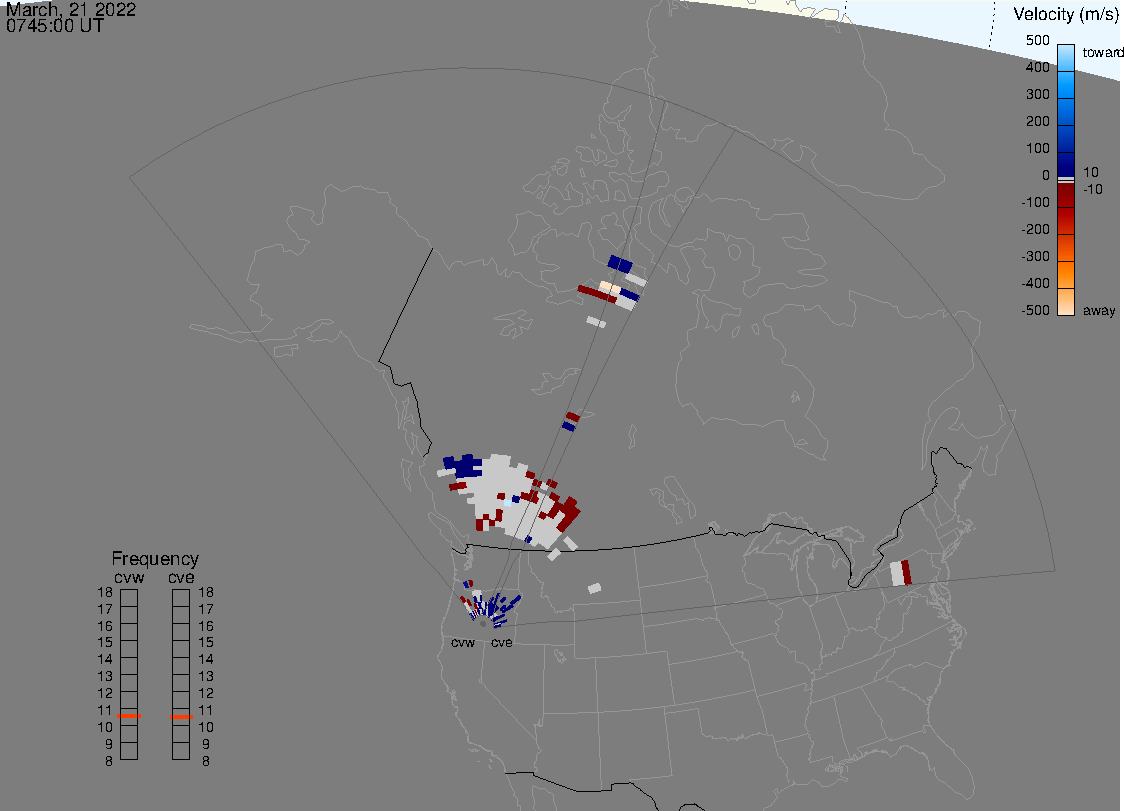The height and width of the screenshot is (811, 1124).
Task: Click the cvw radar label on the map
Action: (x=463, y=642)
